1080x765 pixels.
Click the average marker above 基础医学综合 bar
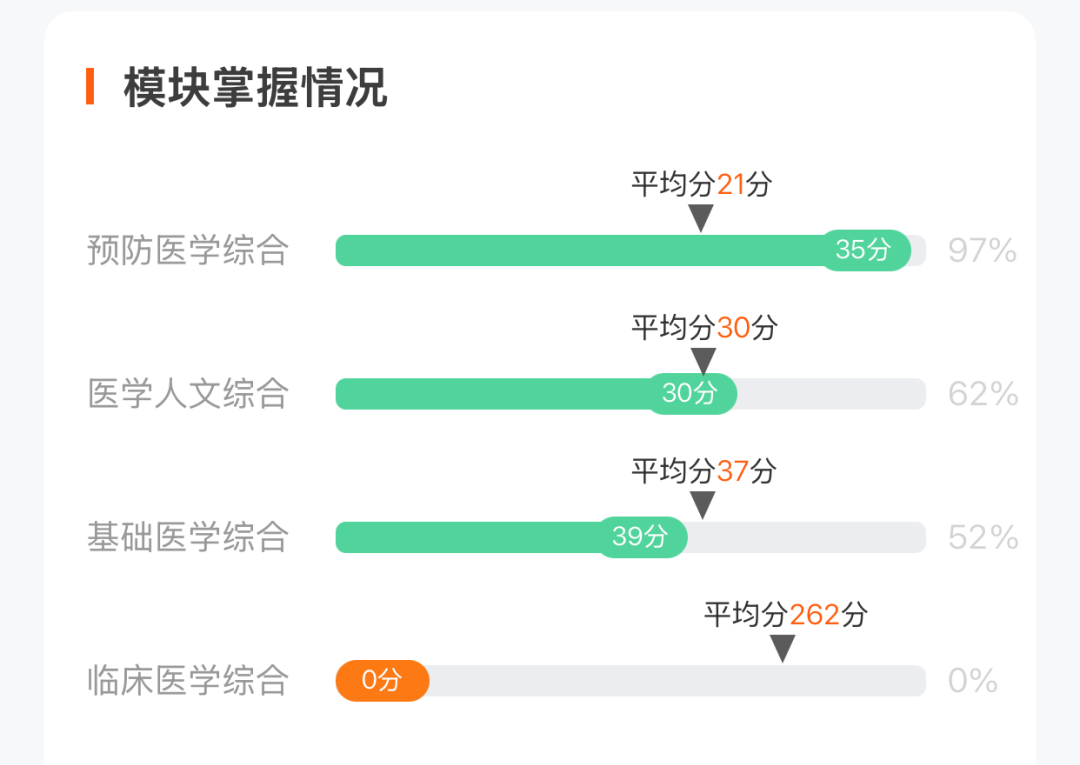click(703, 505)
